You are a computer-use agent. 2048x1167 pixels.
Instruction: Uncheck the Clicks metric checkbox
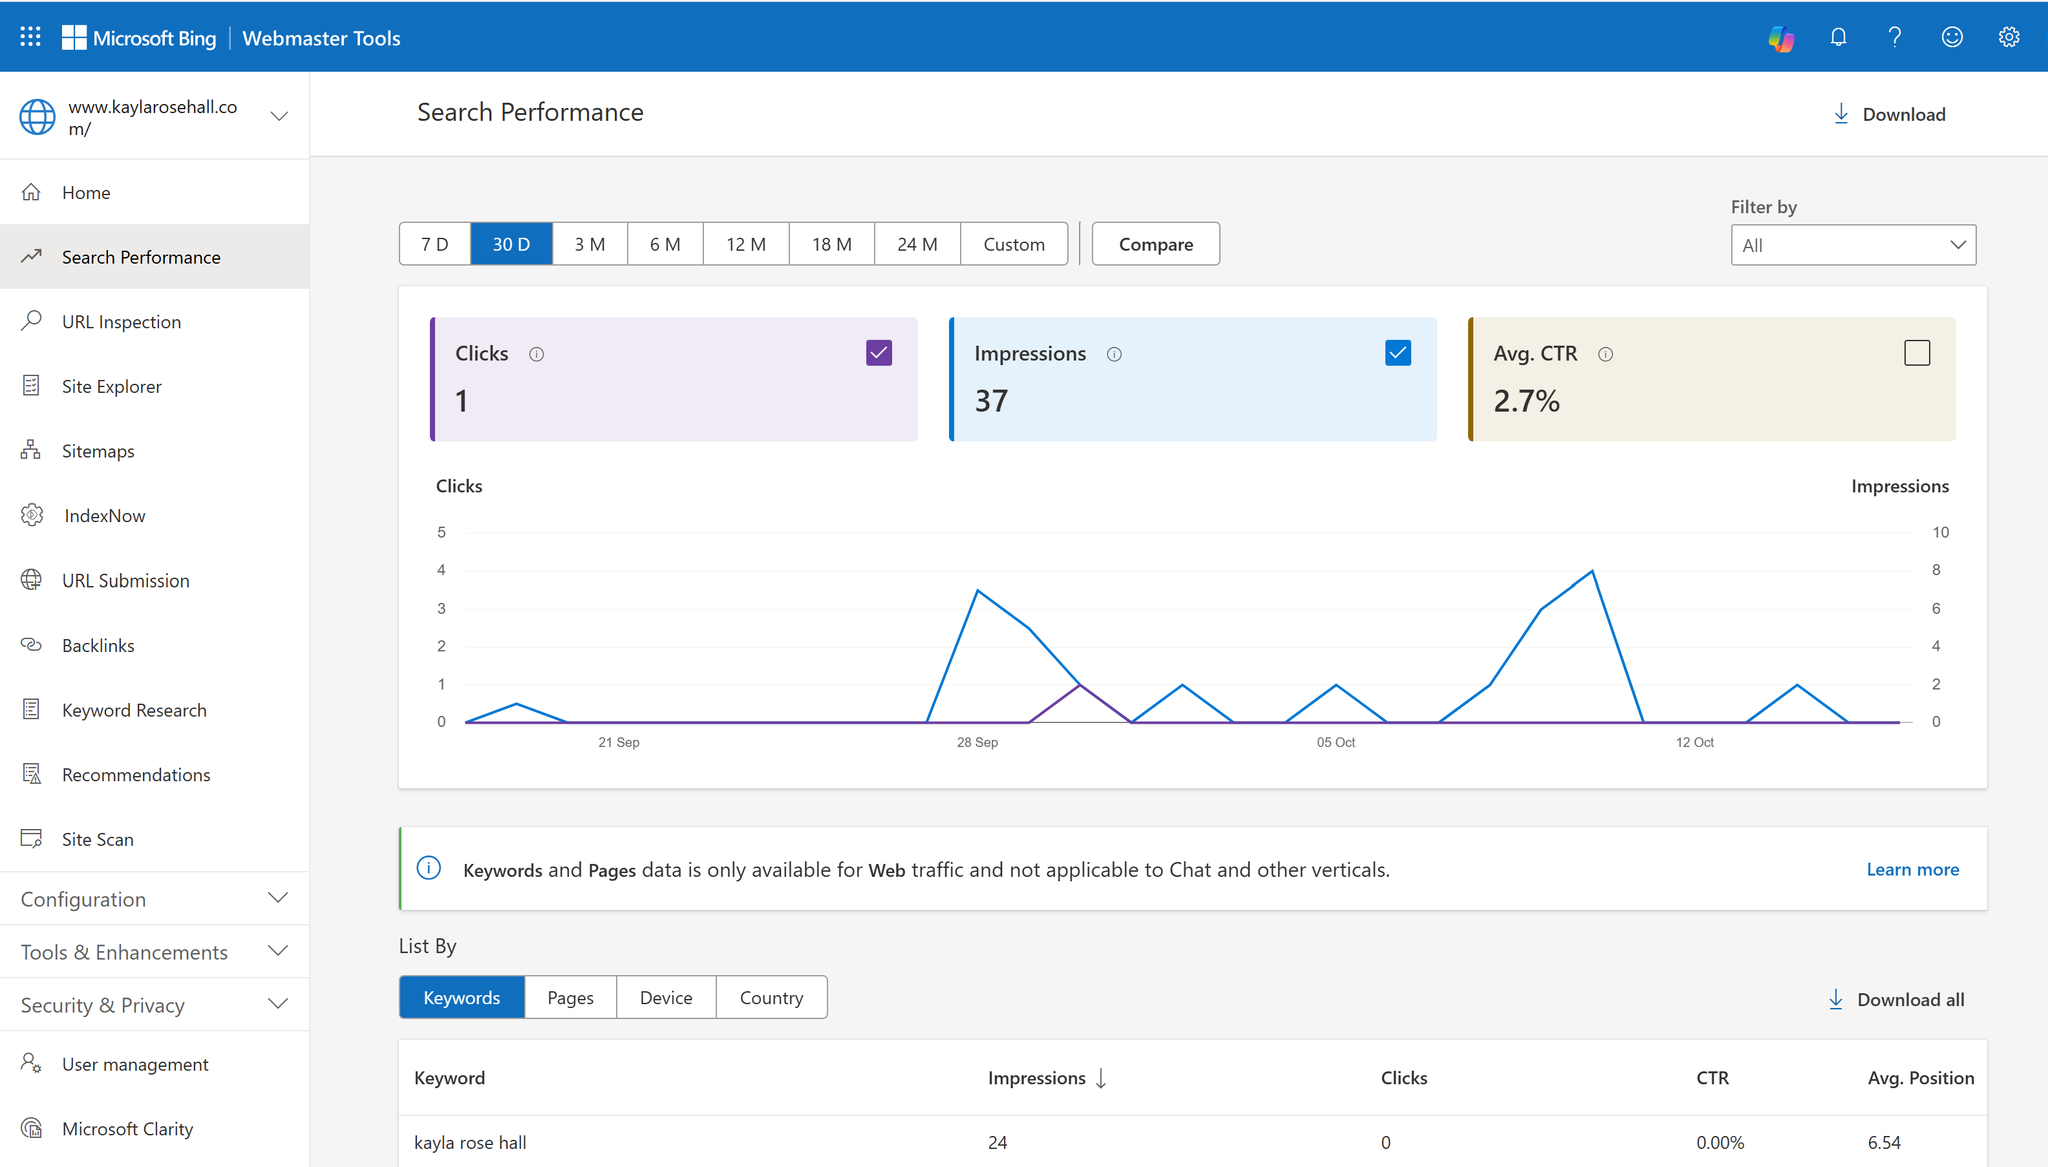(x=879, y=353)
